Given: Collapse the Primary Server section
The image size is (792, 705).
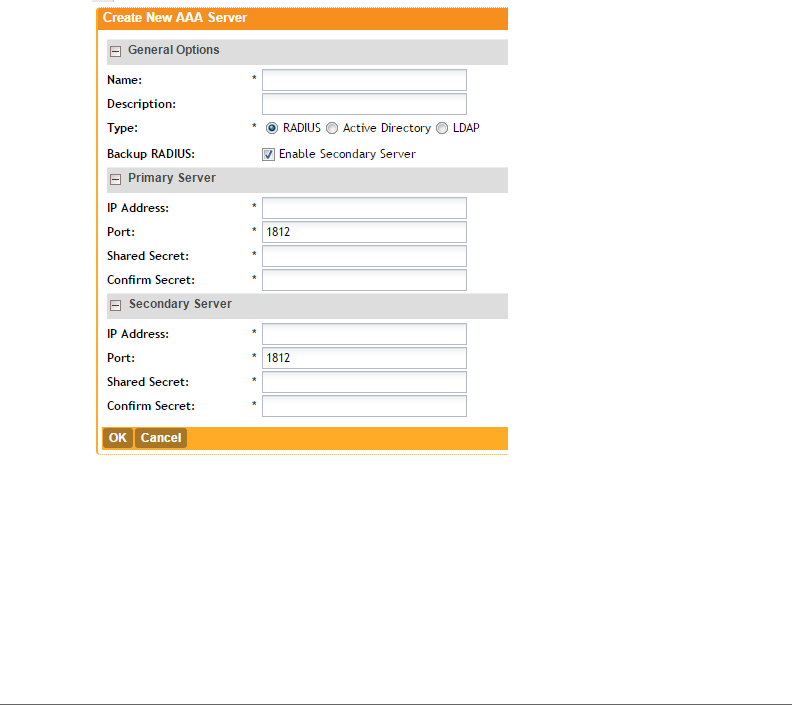Looking at the screenshot, I should click(x=115, y=179).
